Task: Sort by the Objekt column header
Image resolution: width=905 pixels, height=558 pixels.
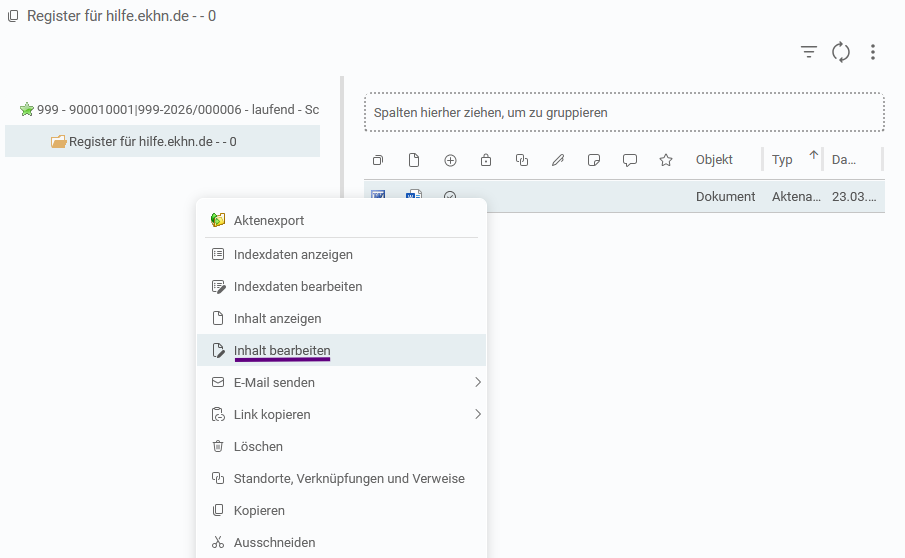Action: point(714,160)
